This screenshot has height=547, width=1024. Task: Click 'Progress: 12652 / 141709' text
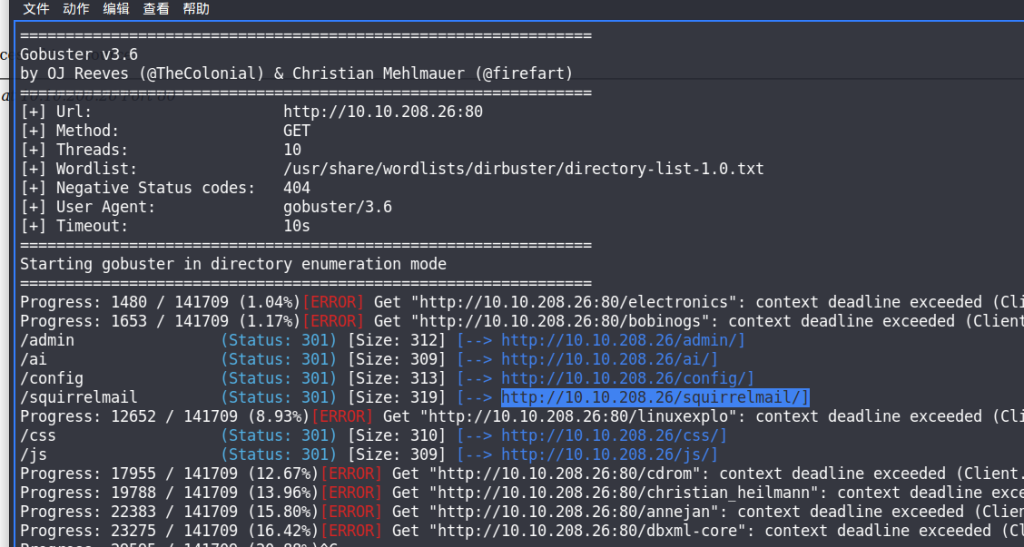click(129, 416)
